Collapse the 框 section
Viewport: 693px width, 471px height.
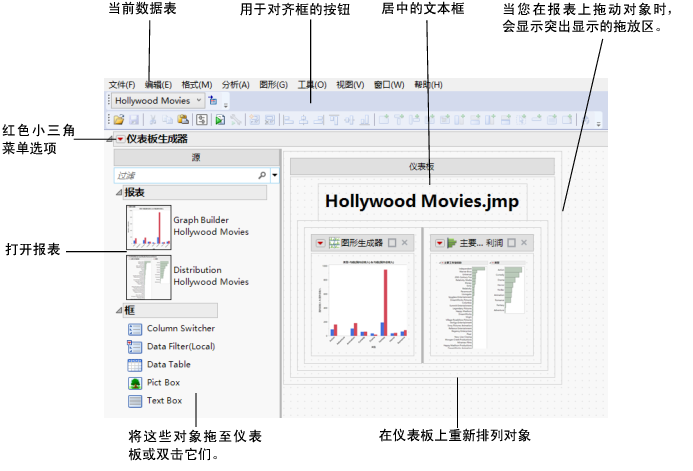pos(120,311)
